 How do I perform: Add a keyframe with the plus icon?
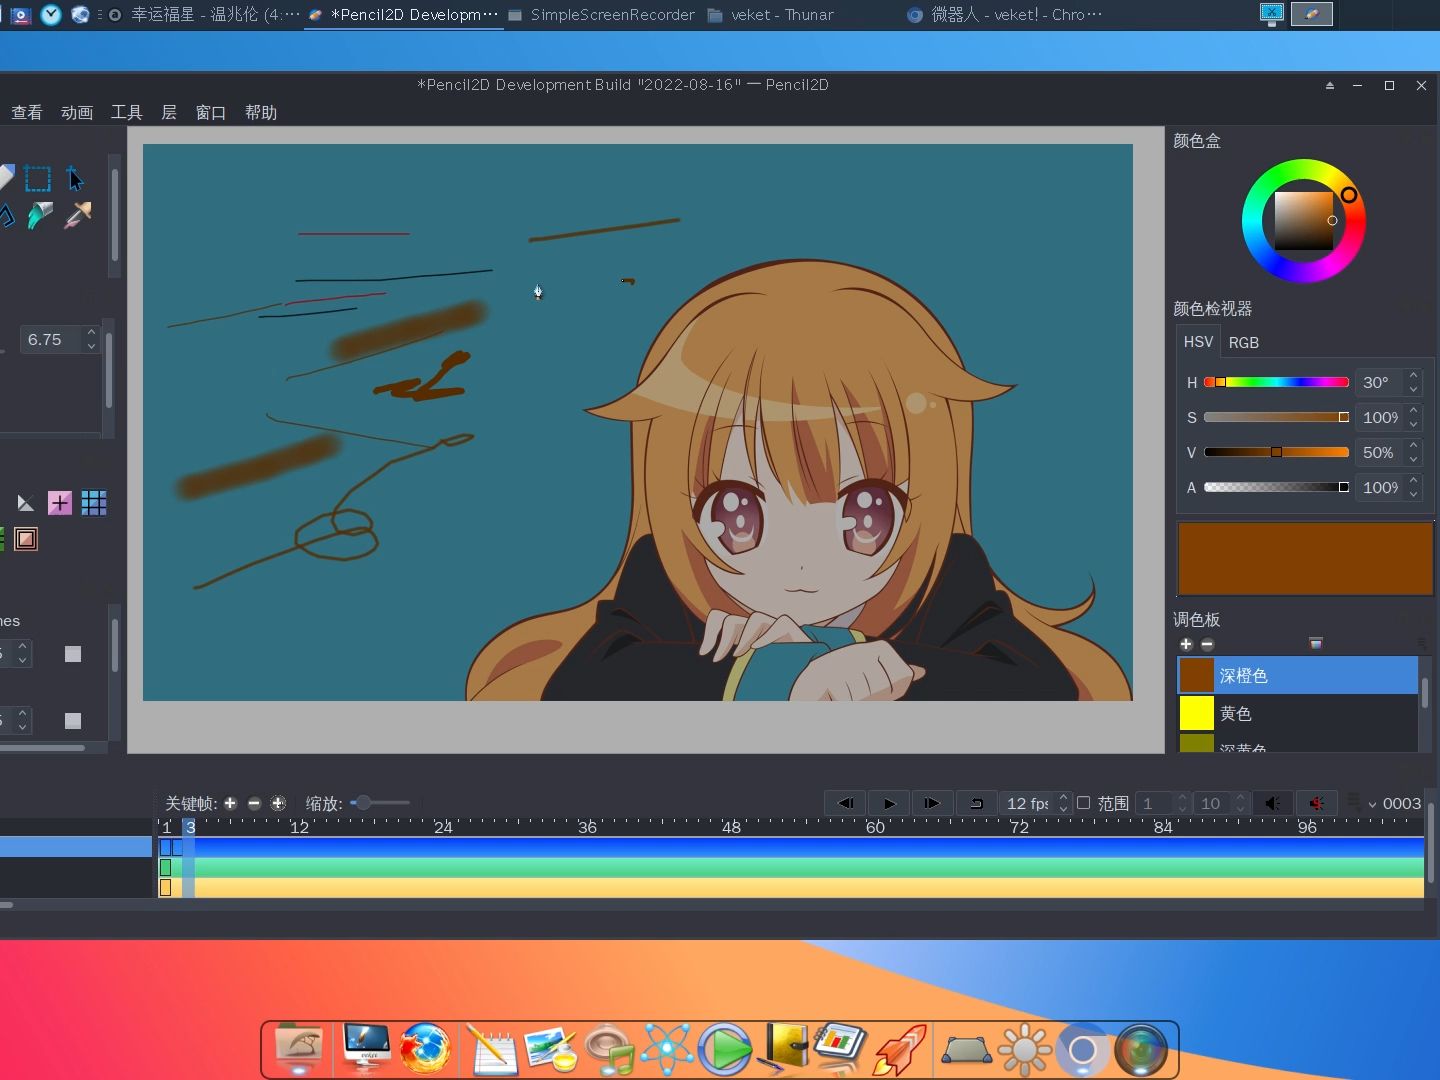point(229,803)
